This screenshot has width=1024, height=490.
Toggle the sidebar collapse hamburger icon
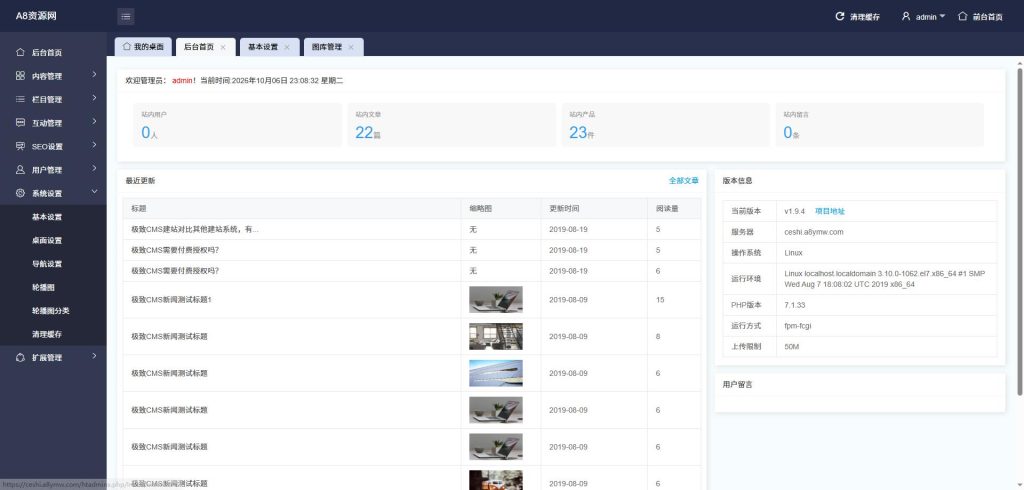(x=125, y=16)
